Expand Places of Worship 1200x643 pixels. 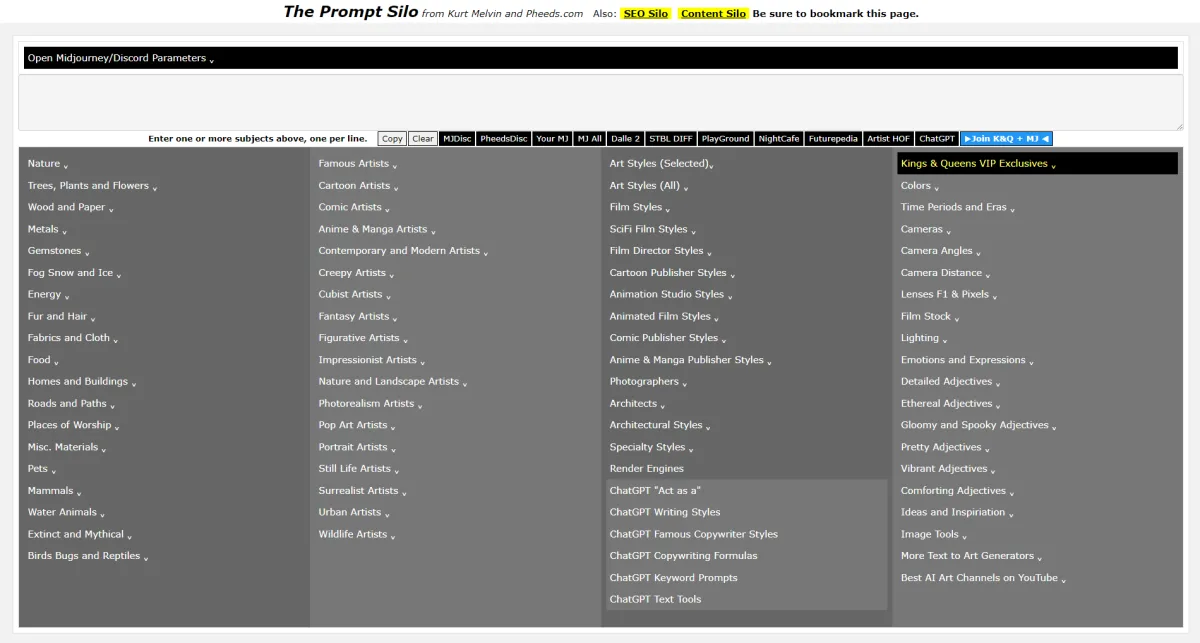[x=73, y=426]
